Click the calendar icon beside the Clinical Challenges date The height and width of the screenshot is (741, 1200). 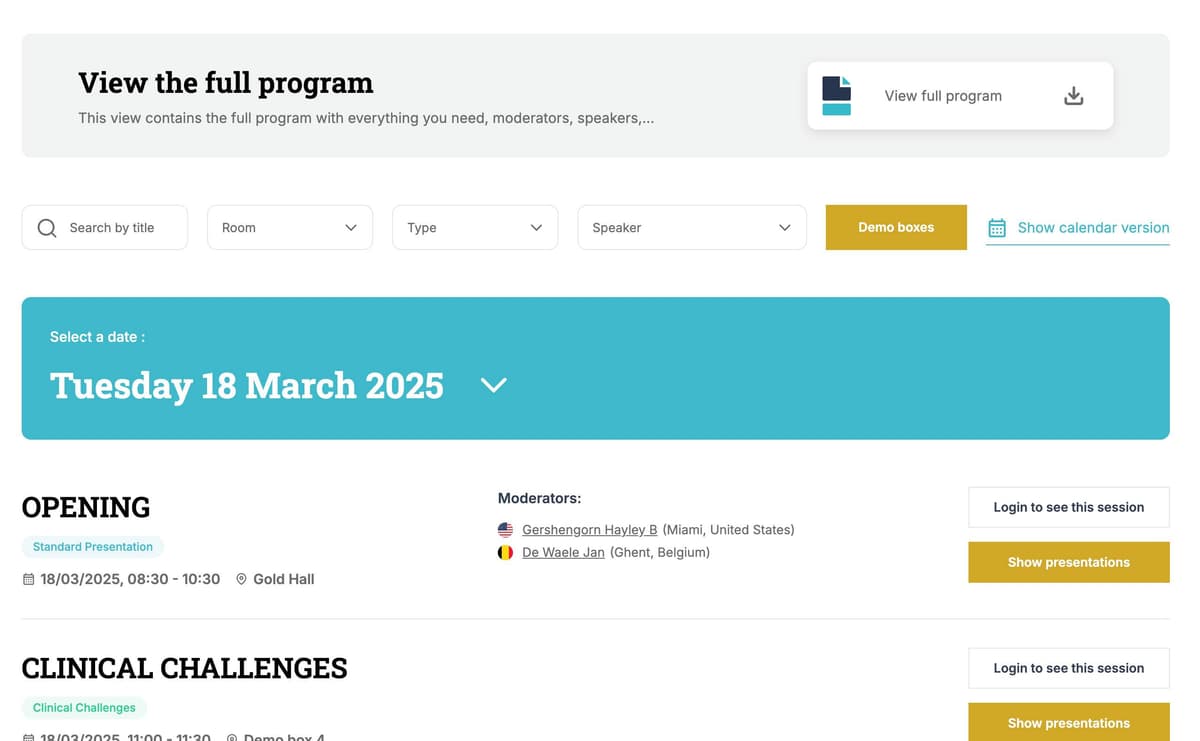pyautogui.click(x=29, y=737)
